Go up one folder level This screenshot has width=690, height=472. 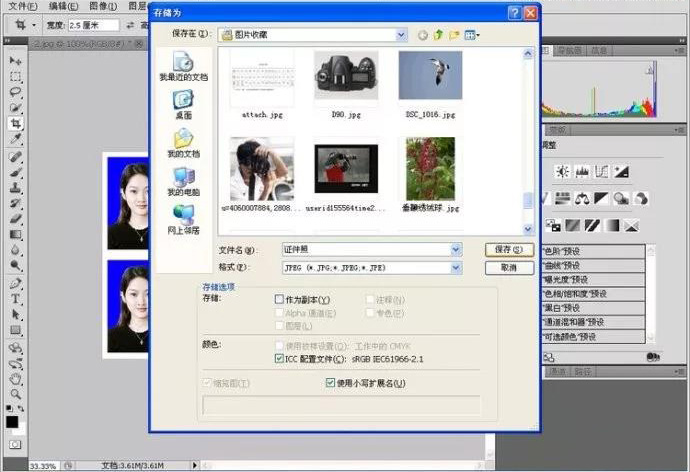(x=438, y=35)
